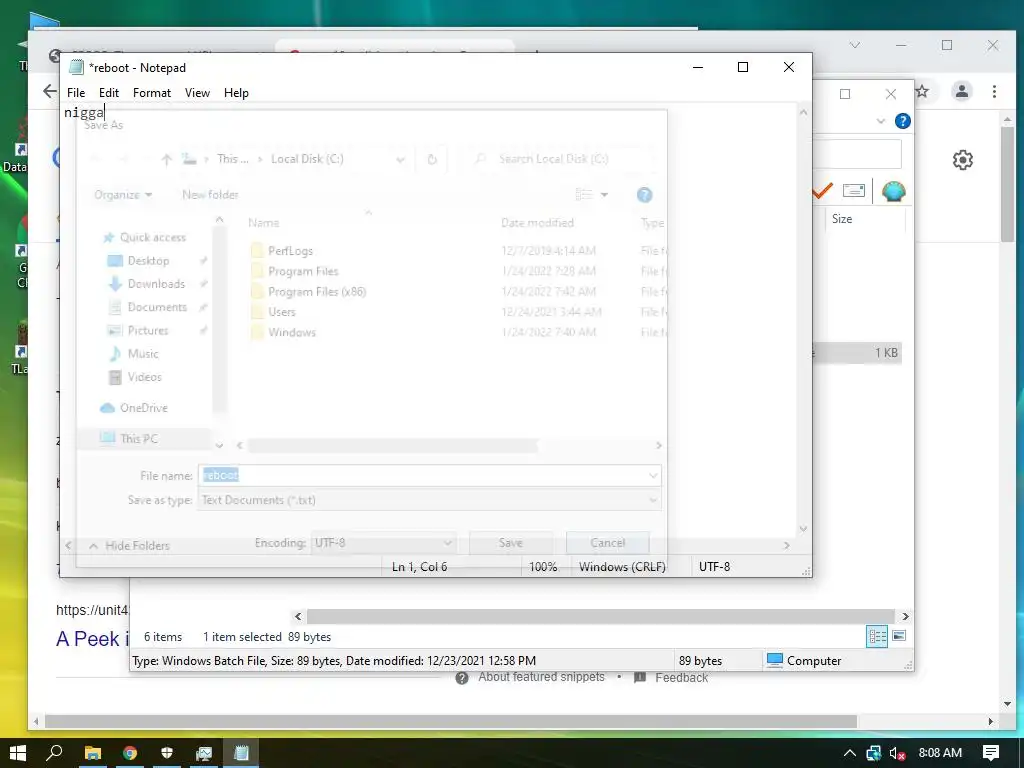The height and width of the screenshot is (768, 1024).
Task: Click the refresh icon in address bar
Action: [432, 159]
